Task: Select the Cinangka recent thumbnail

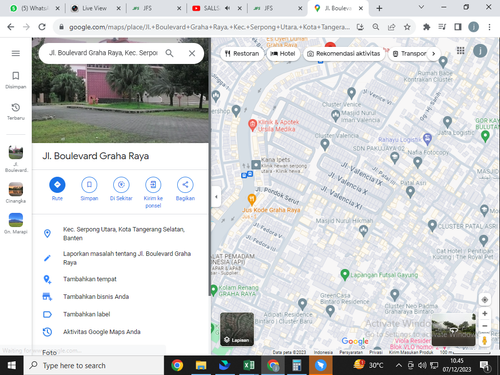Action: tap(16, 192)
